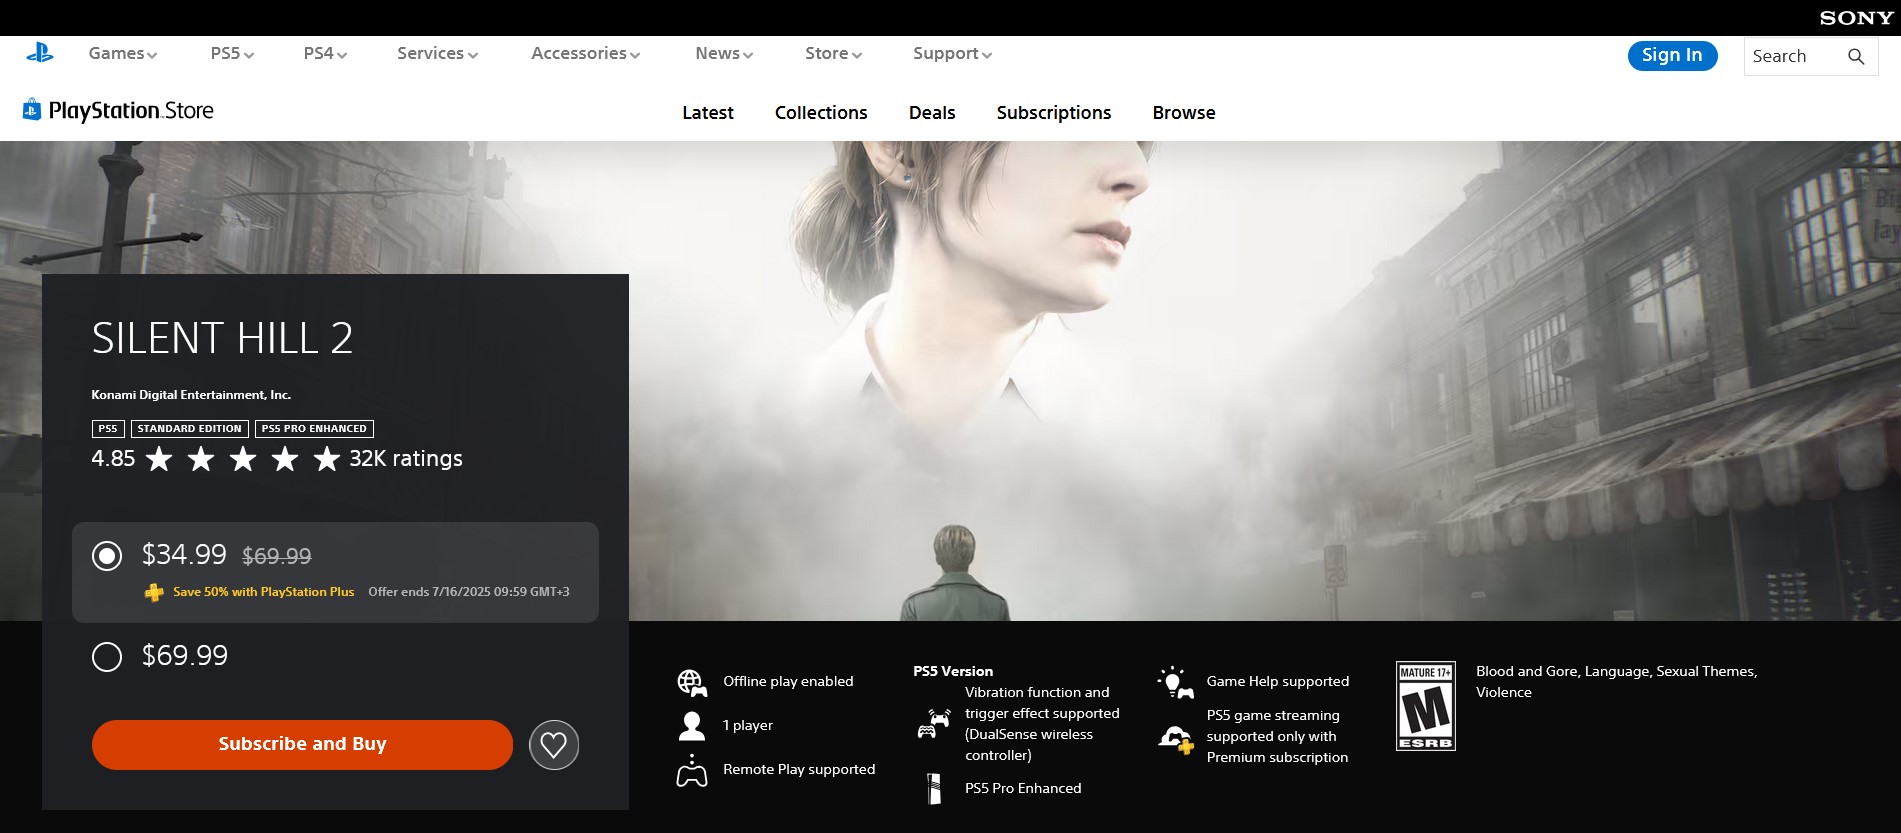
Task: Click the PlayStation logo icon
Action: coord(40,53)
